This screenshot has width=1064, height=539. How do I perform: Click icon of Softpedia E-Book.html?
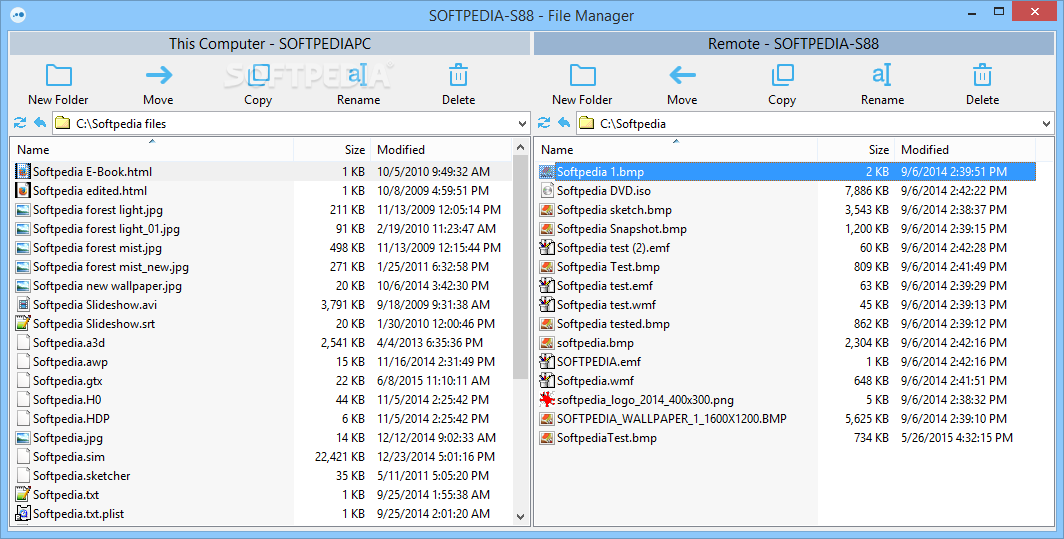click(x=23, y=171)
